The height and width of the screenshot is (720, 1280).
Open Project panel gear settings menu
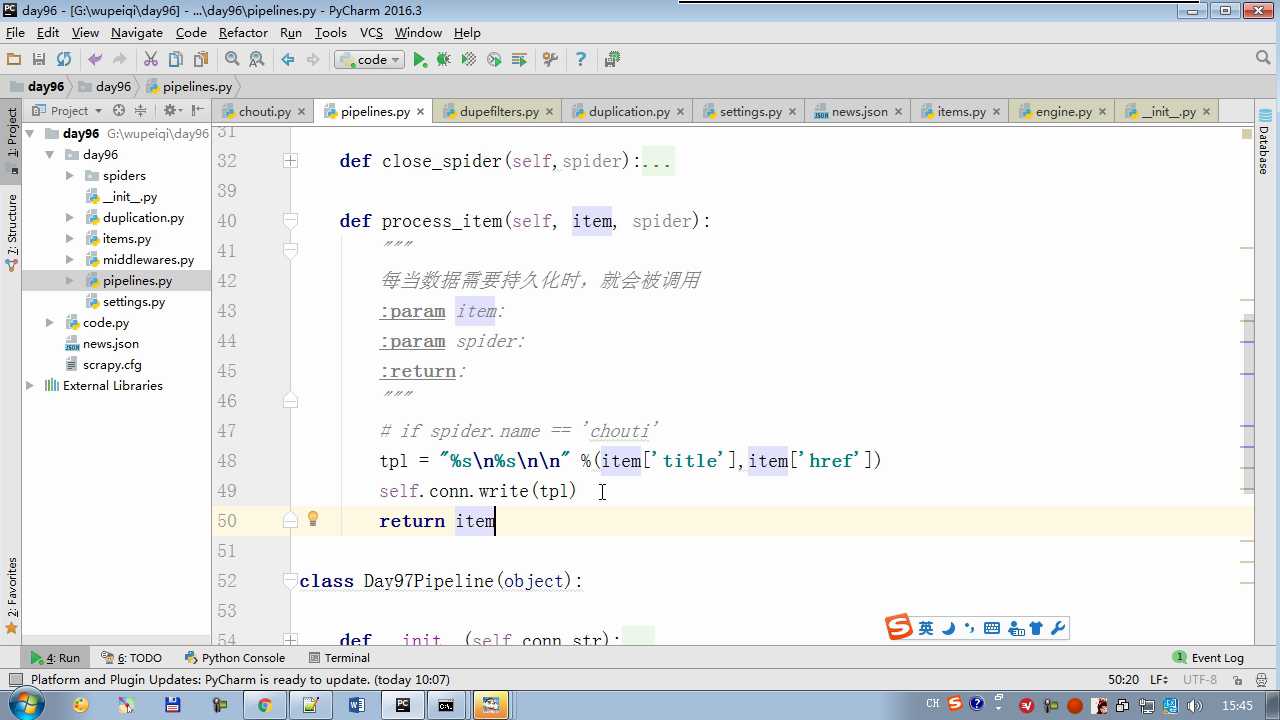(172, 111)
